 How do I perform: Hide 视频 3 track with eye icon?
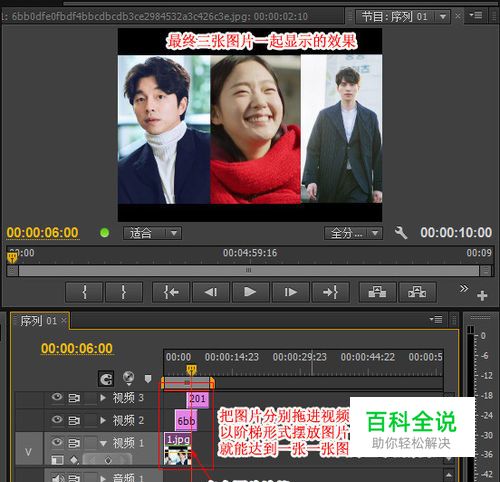coord(57,397)
